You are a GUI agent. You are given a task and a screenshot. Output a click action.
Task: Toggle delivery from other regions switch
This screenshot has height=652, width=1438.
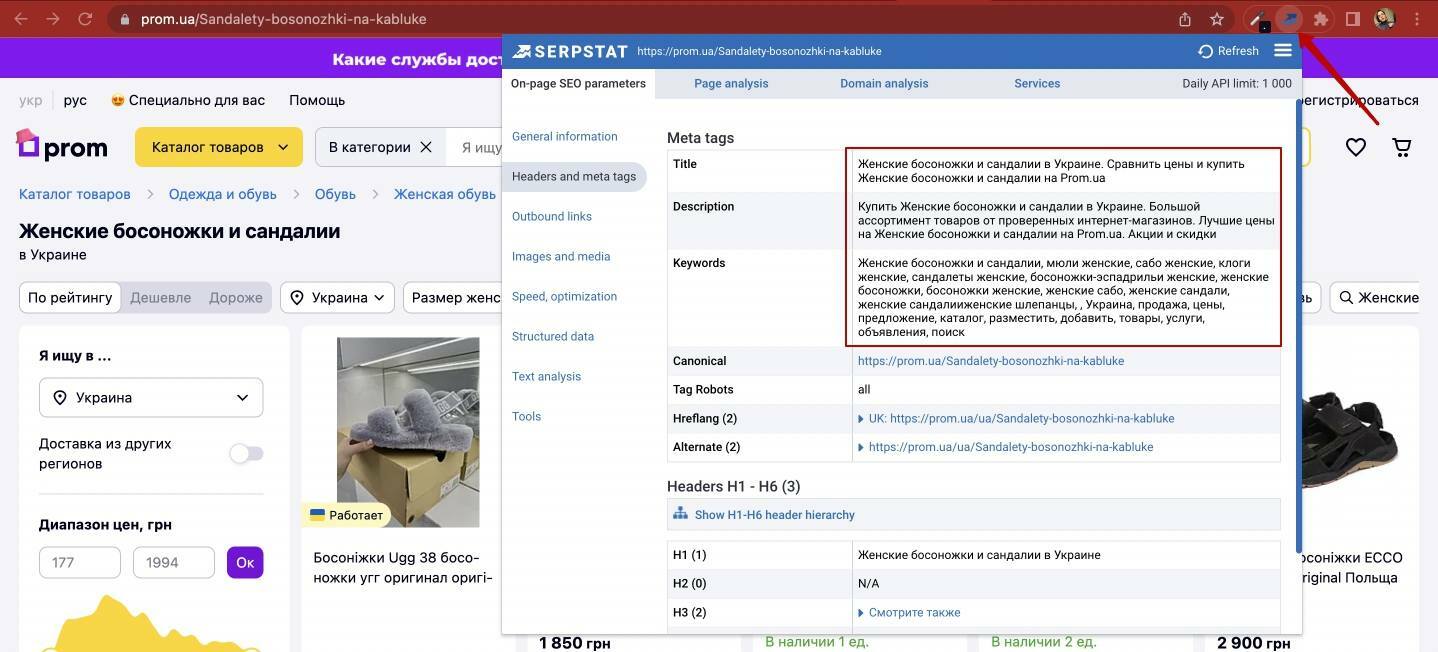246,453
